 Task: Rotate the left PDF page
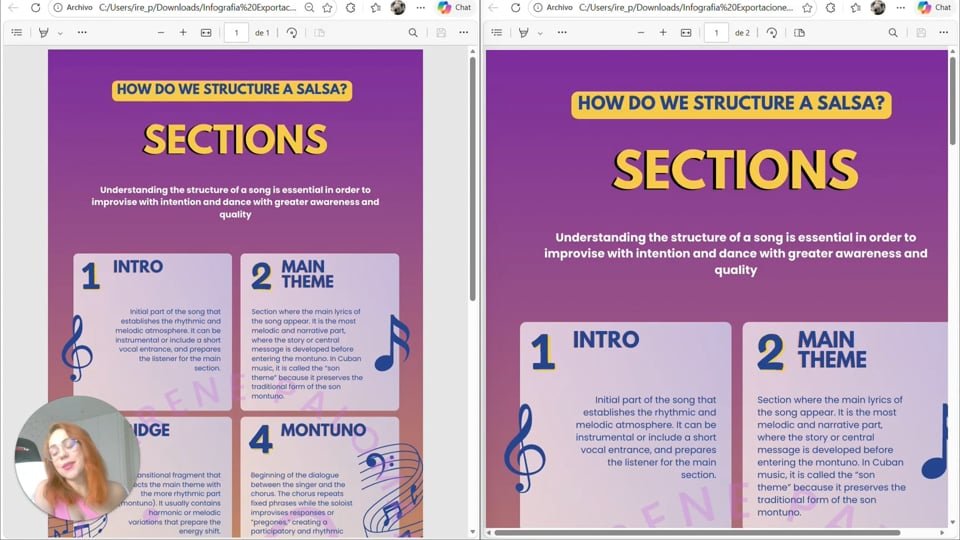[292, 32]
